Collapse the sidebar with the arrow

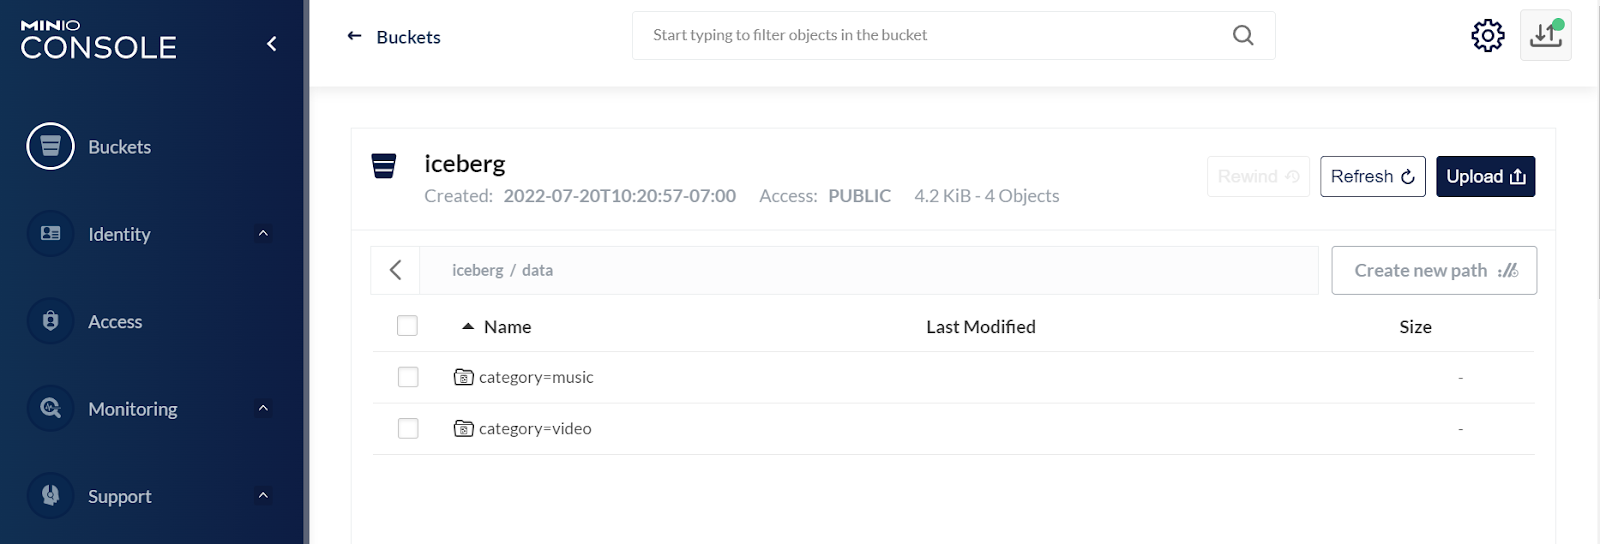pos(271,44)
